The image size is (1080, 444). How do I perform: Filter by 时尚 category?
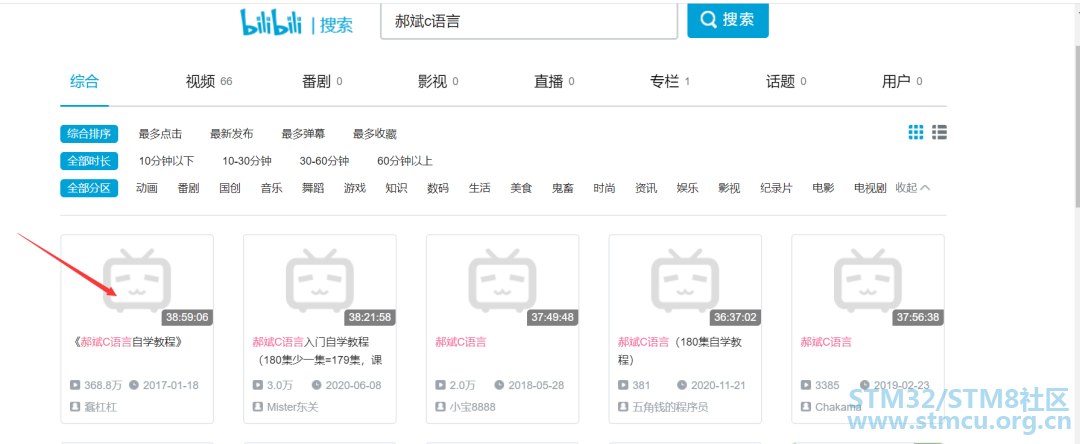(x=604, y=188)
